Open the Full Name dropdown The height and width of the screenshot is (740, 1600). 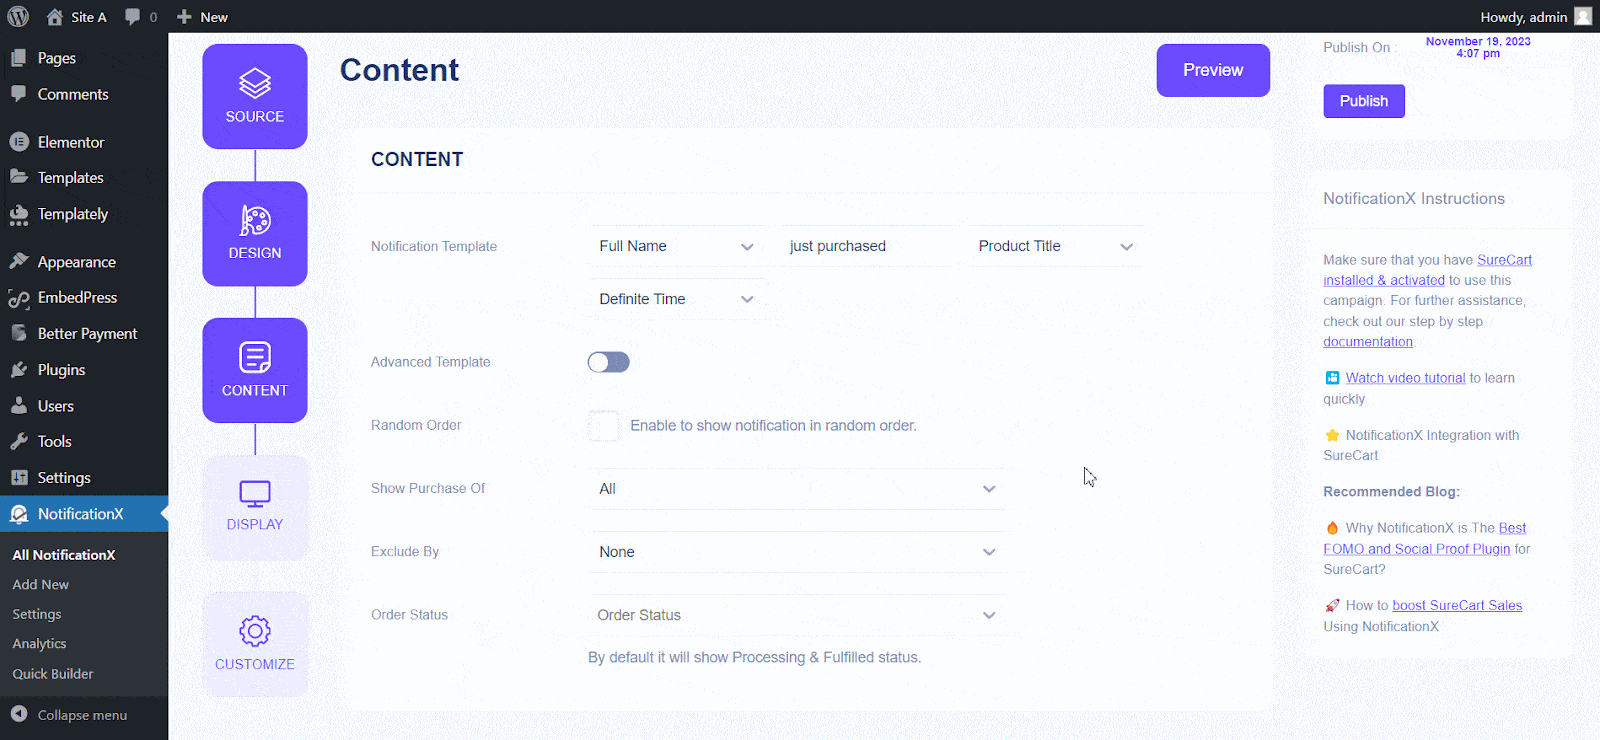[x=676, y=246]
